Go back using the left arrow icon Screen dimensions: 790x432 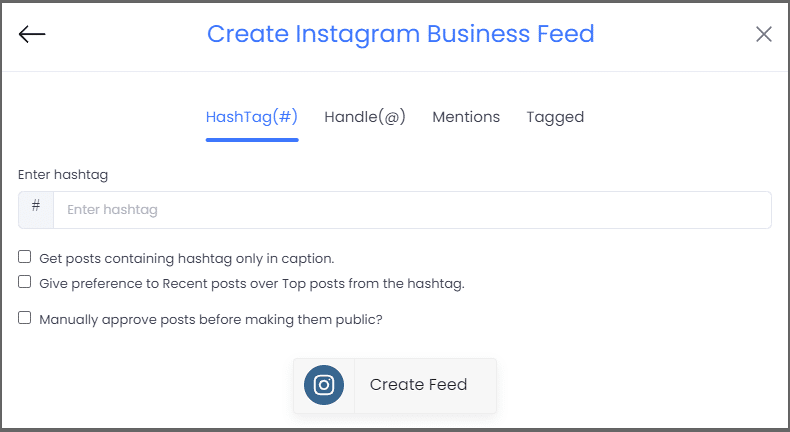click(32, 34)
